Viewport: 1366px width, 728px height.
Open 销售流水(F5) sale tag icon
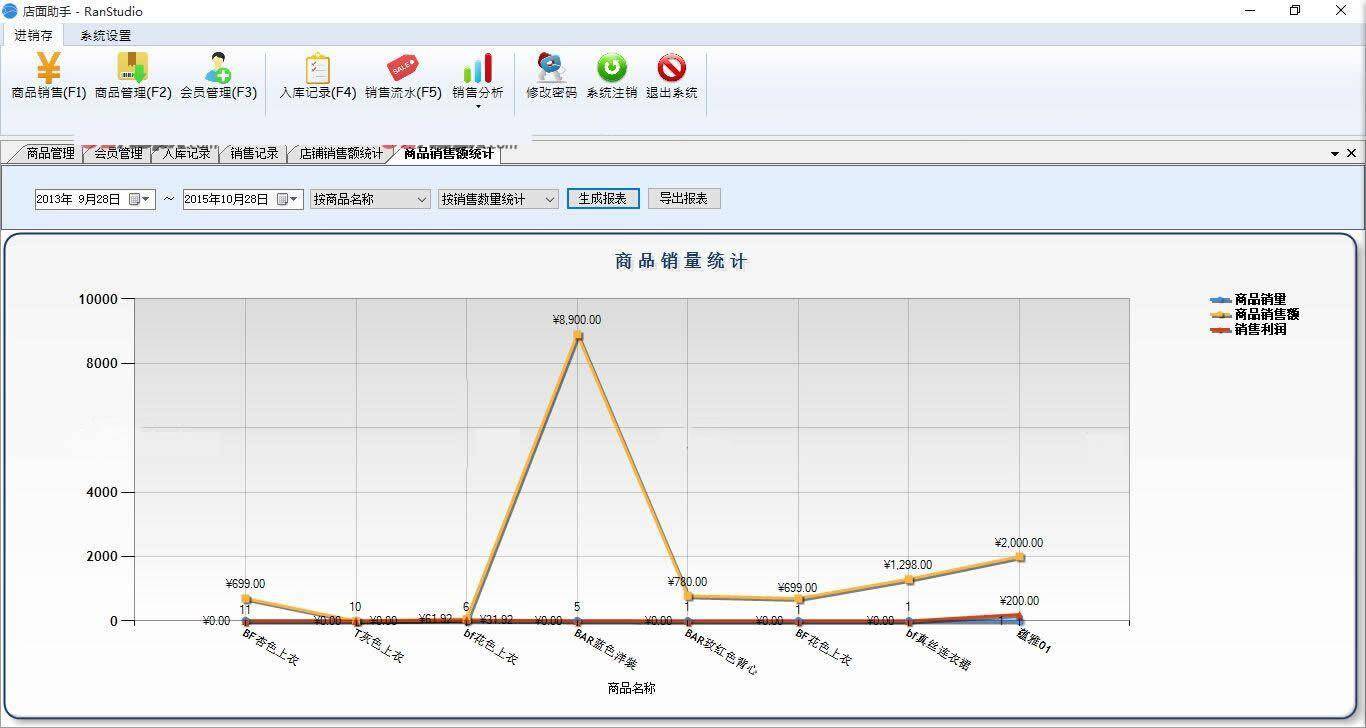tap(402, 69)
